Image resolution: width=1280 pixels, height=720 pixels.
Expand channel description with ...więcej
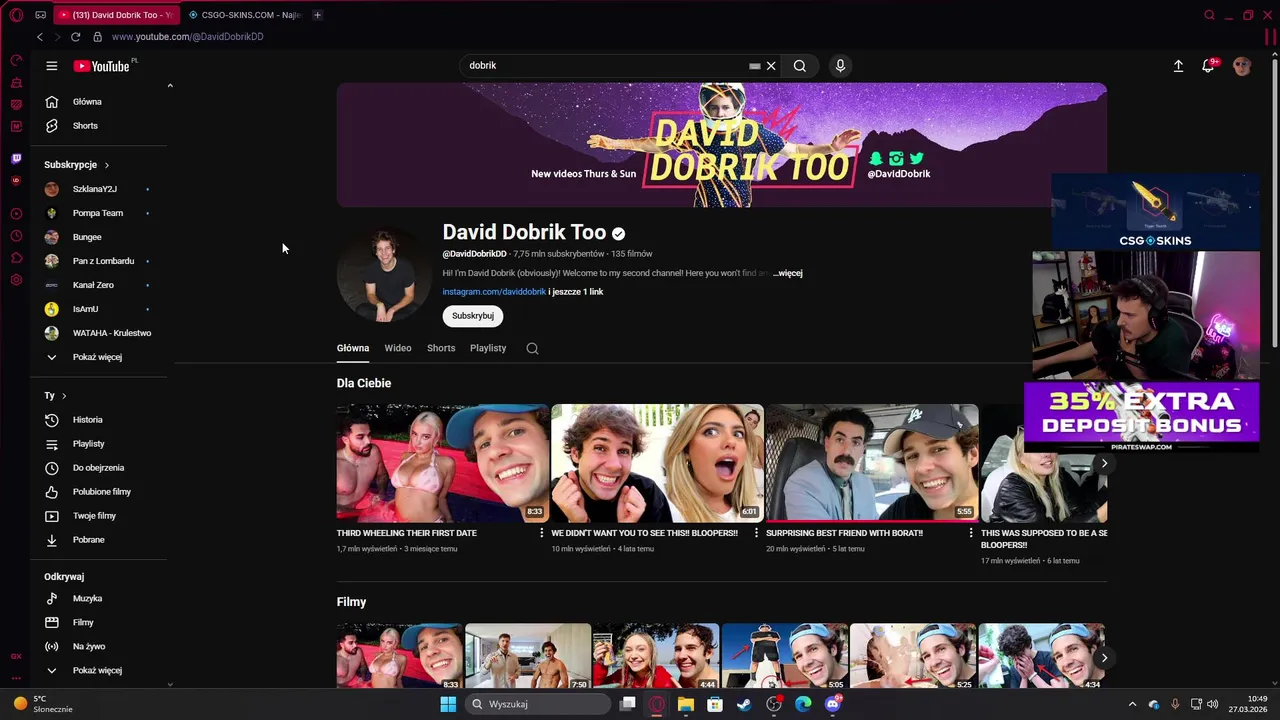point(788,273)
